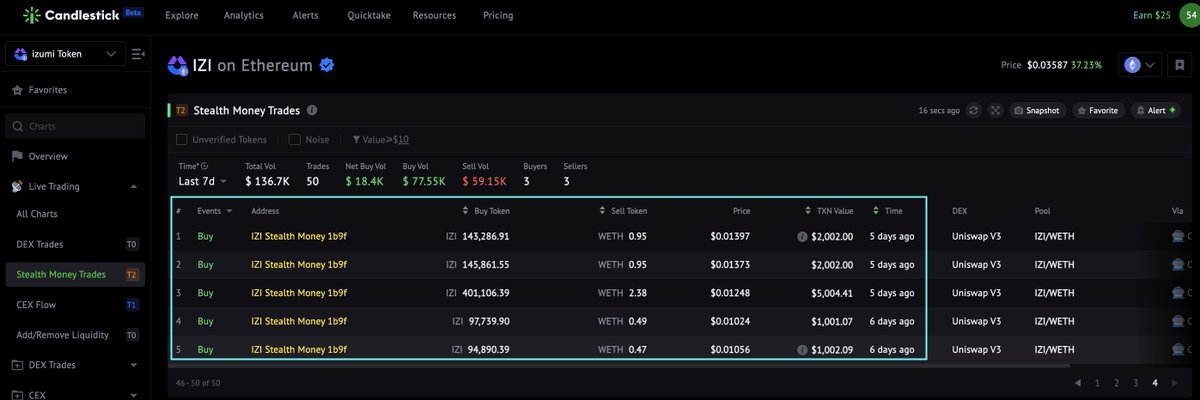
Task: Collapse the sidebar with the toggle icon
Action: [138, 53]
